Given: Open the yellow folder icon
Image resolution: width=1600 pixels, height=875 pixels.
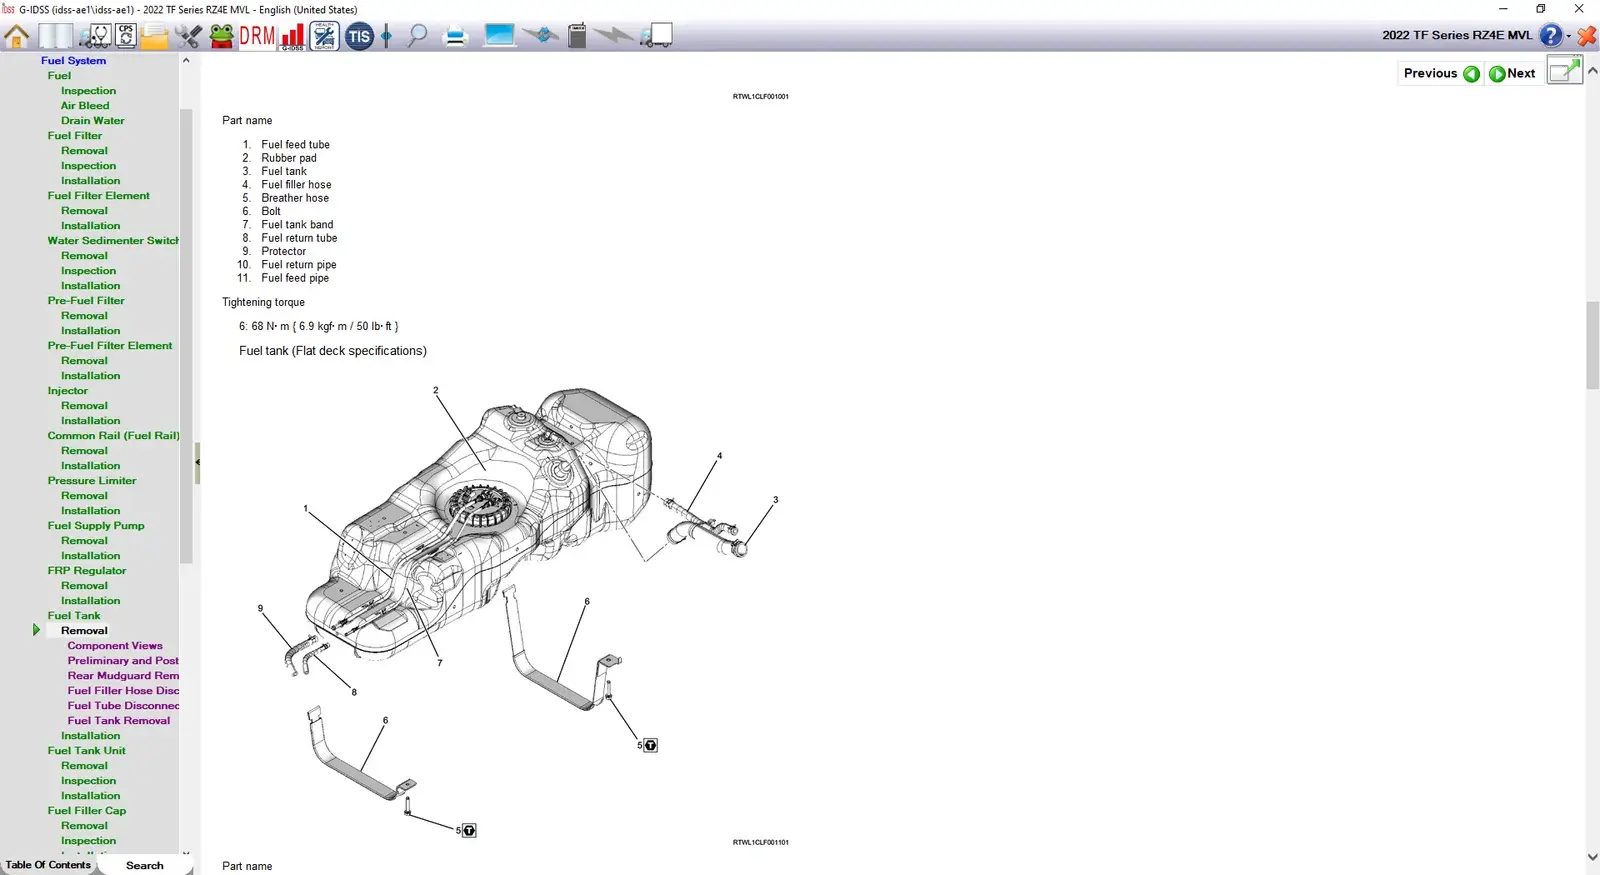Looking at the screenshot, I should [155, 37].
